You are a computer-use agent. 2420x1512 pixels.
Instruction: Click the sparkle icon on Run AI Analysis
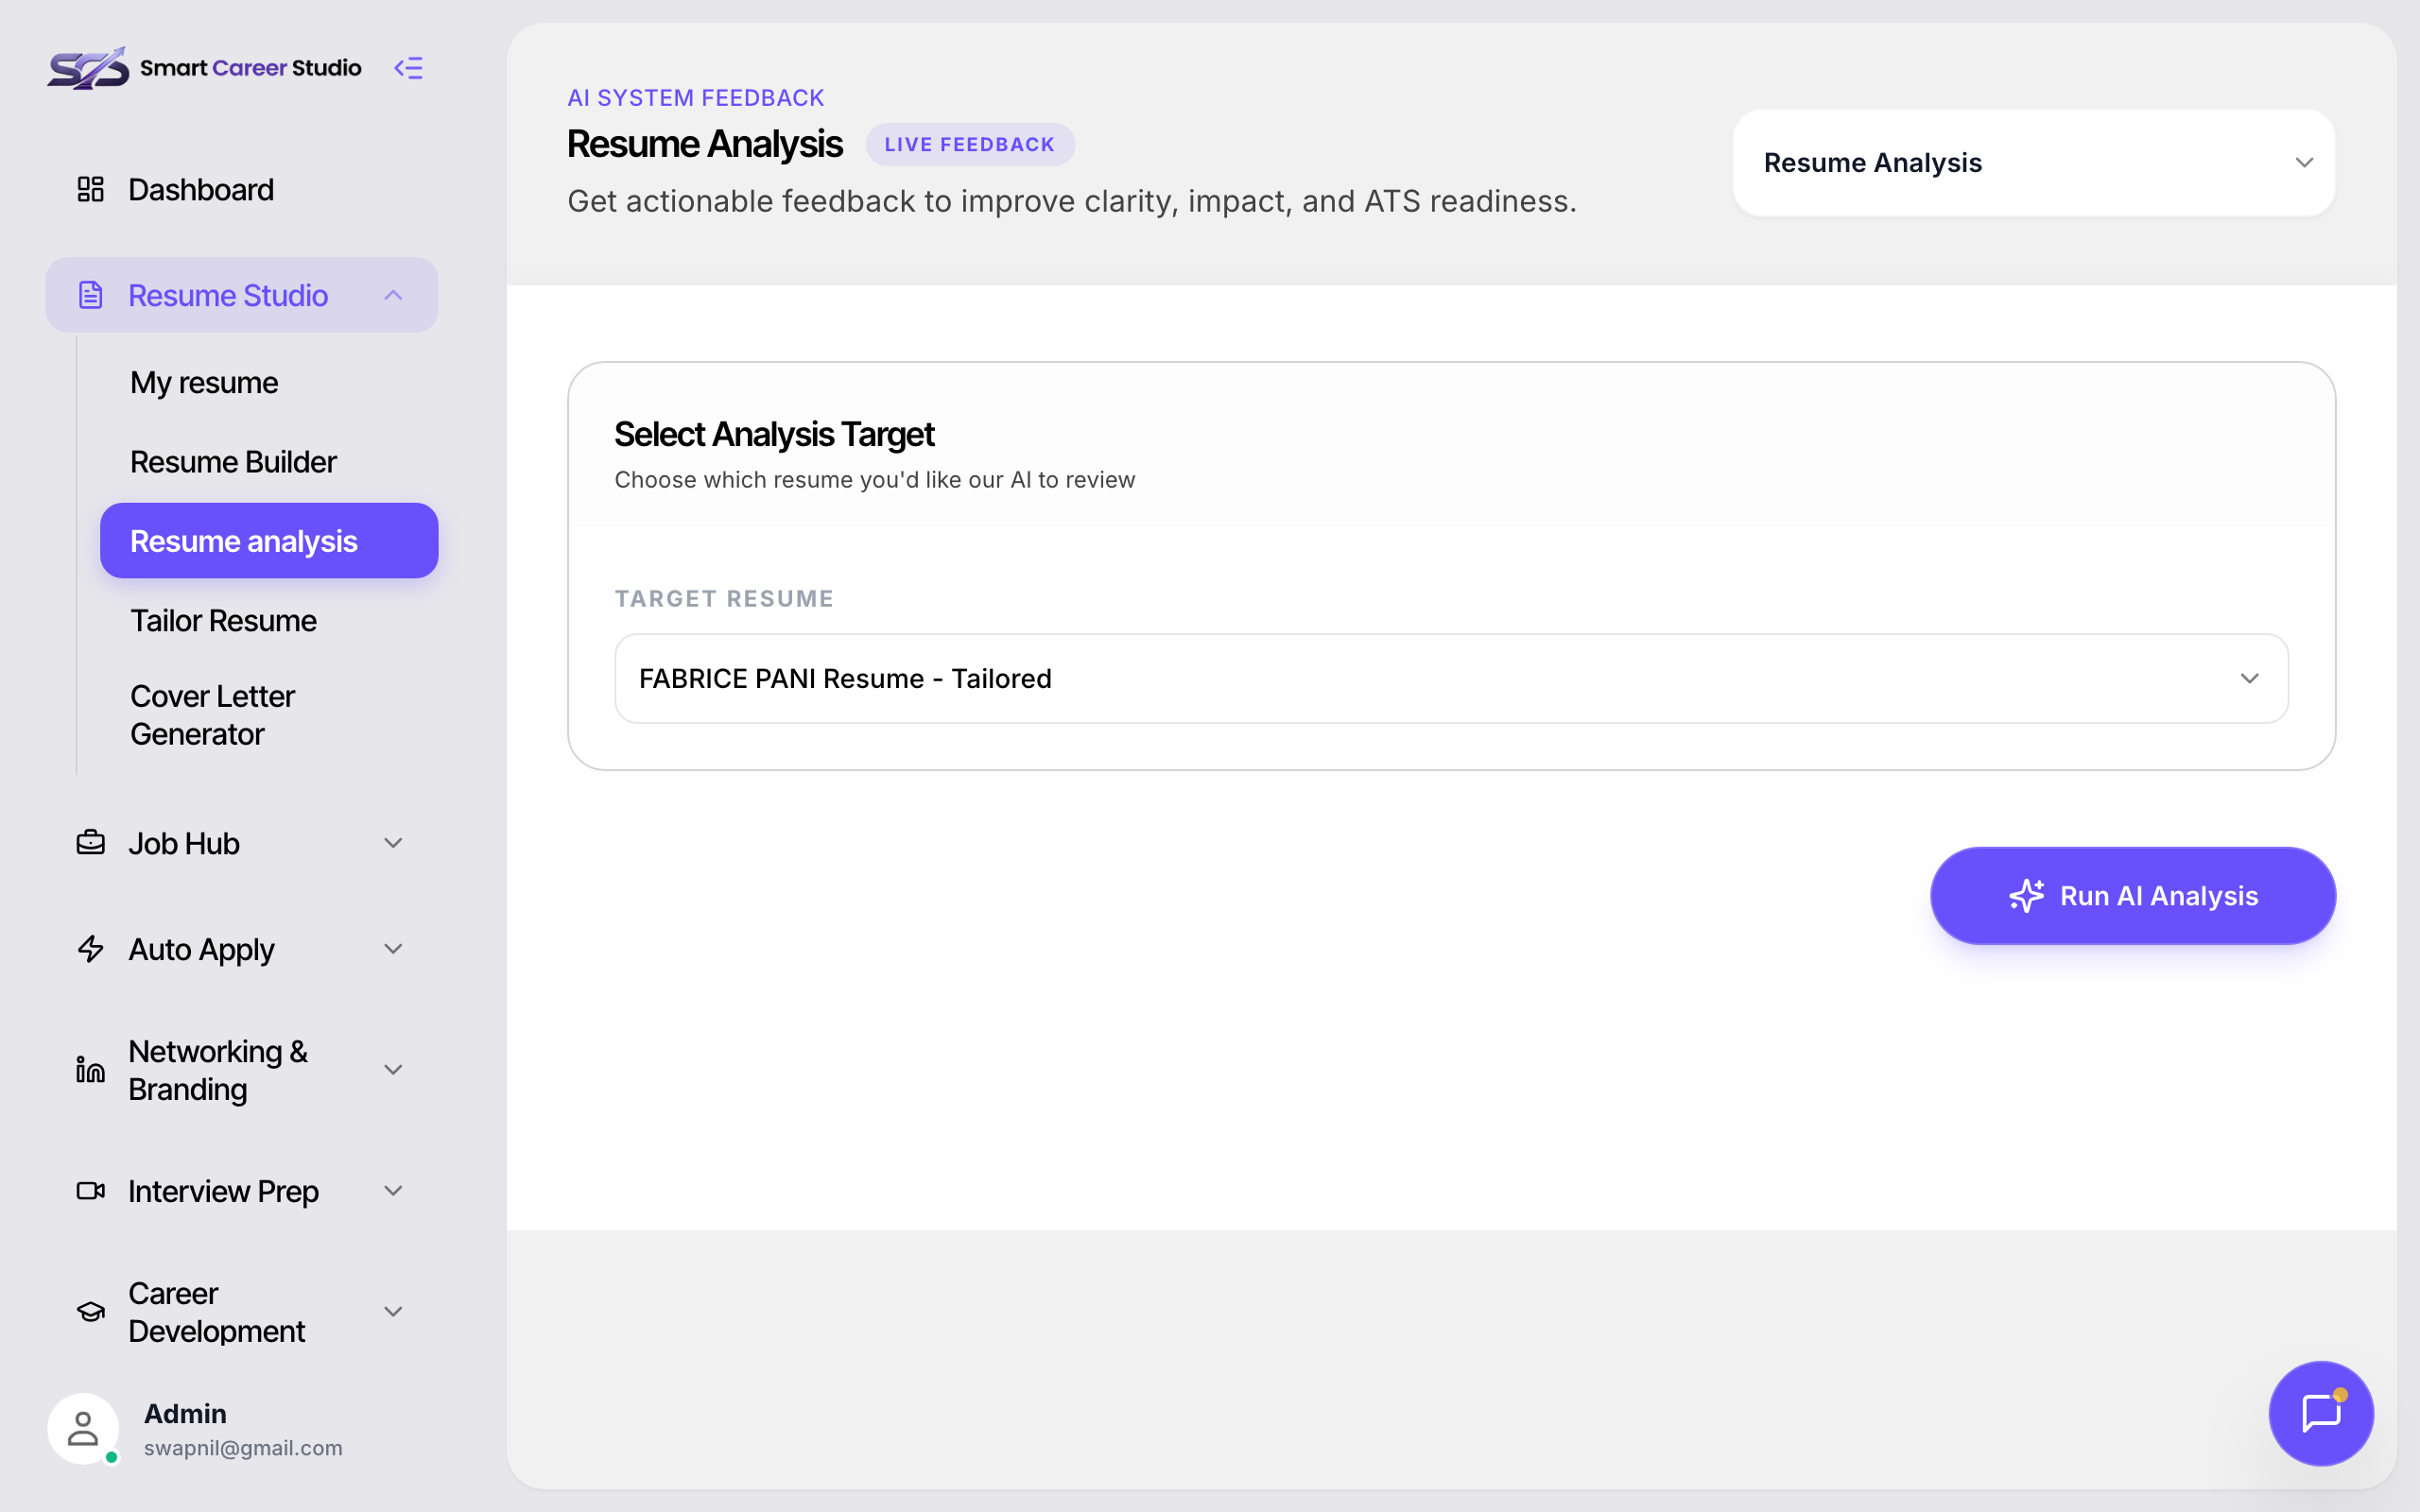click(2026, 896)
